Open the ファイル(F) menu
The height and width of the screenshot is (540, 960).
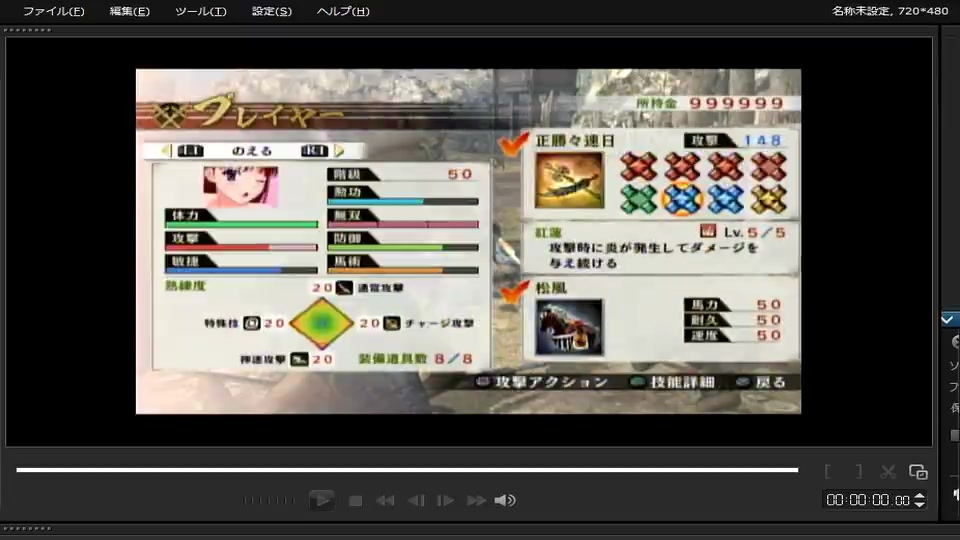click(x=53, y=11)
